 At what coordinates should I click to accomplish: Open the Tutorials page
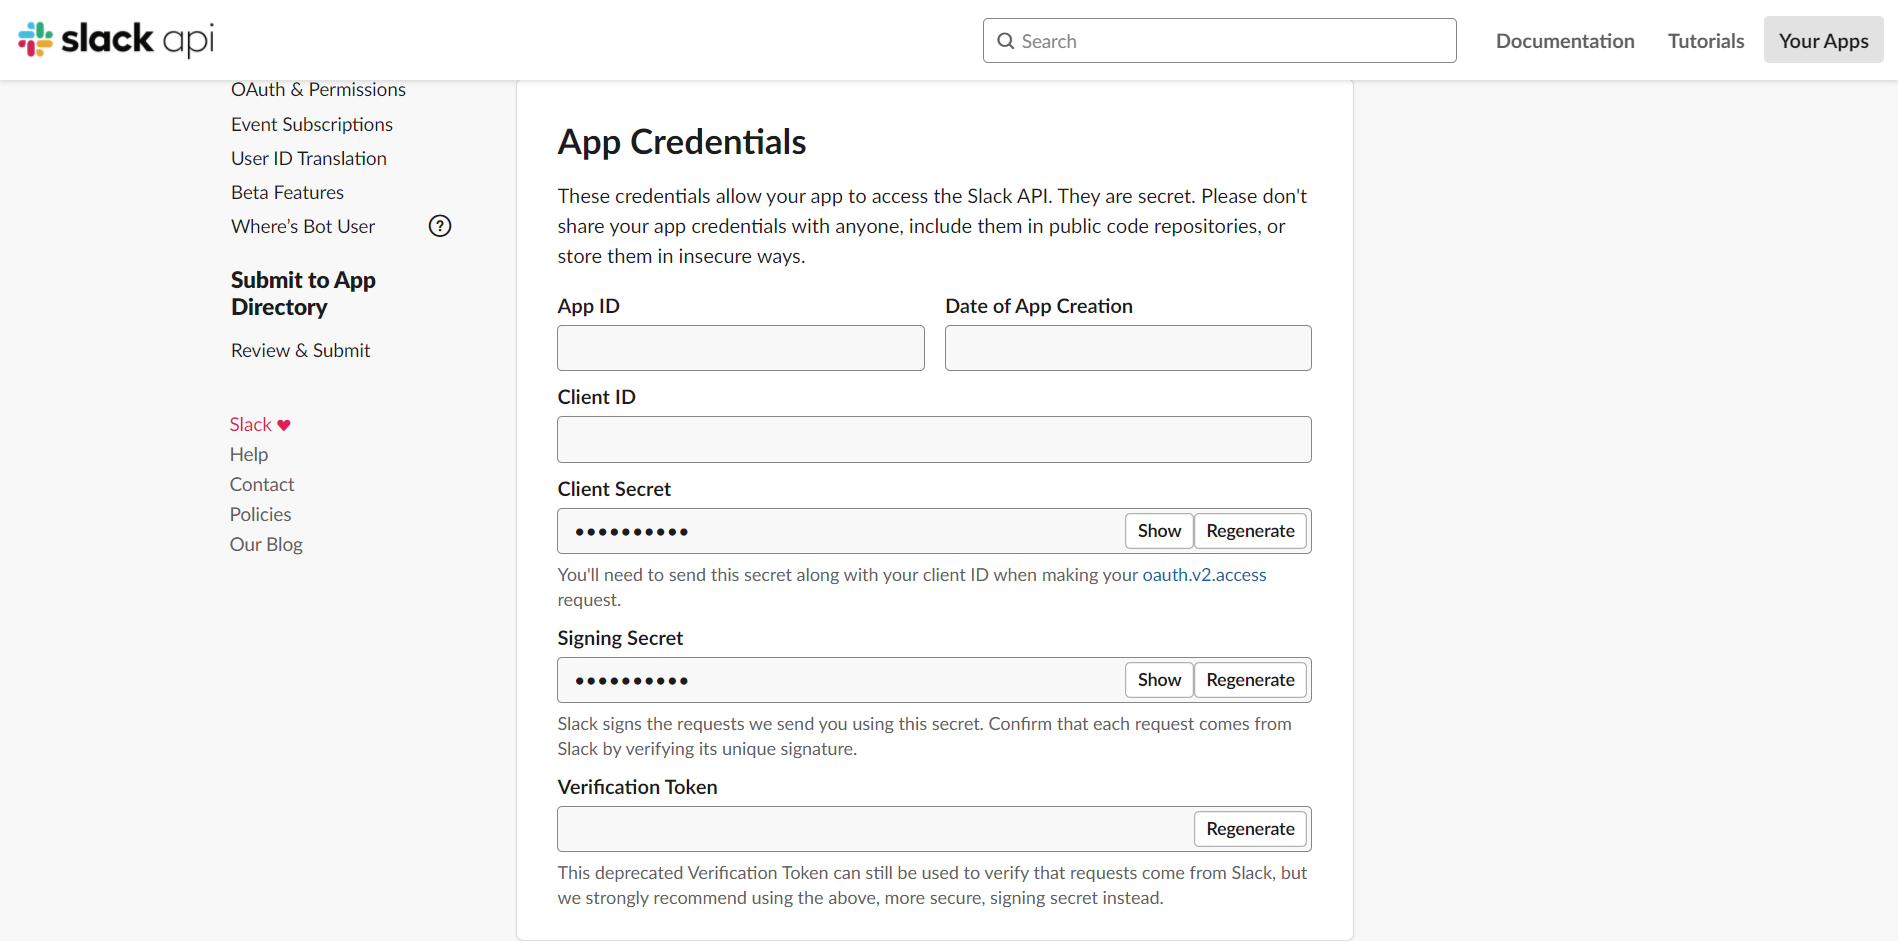pyautogui.click(x=1706, y=41)
